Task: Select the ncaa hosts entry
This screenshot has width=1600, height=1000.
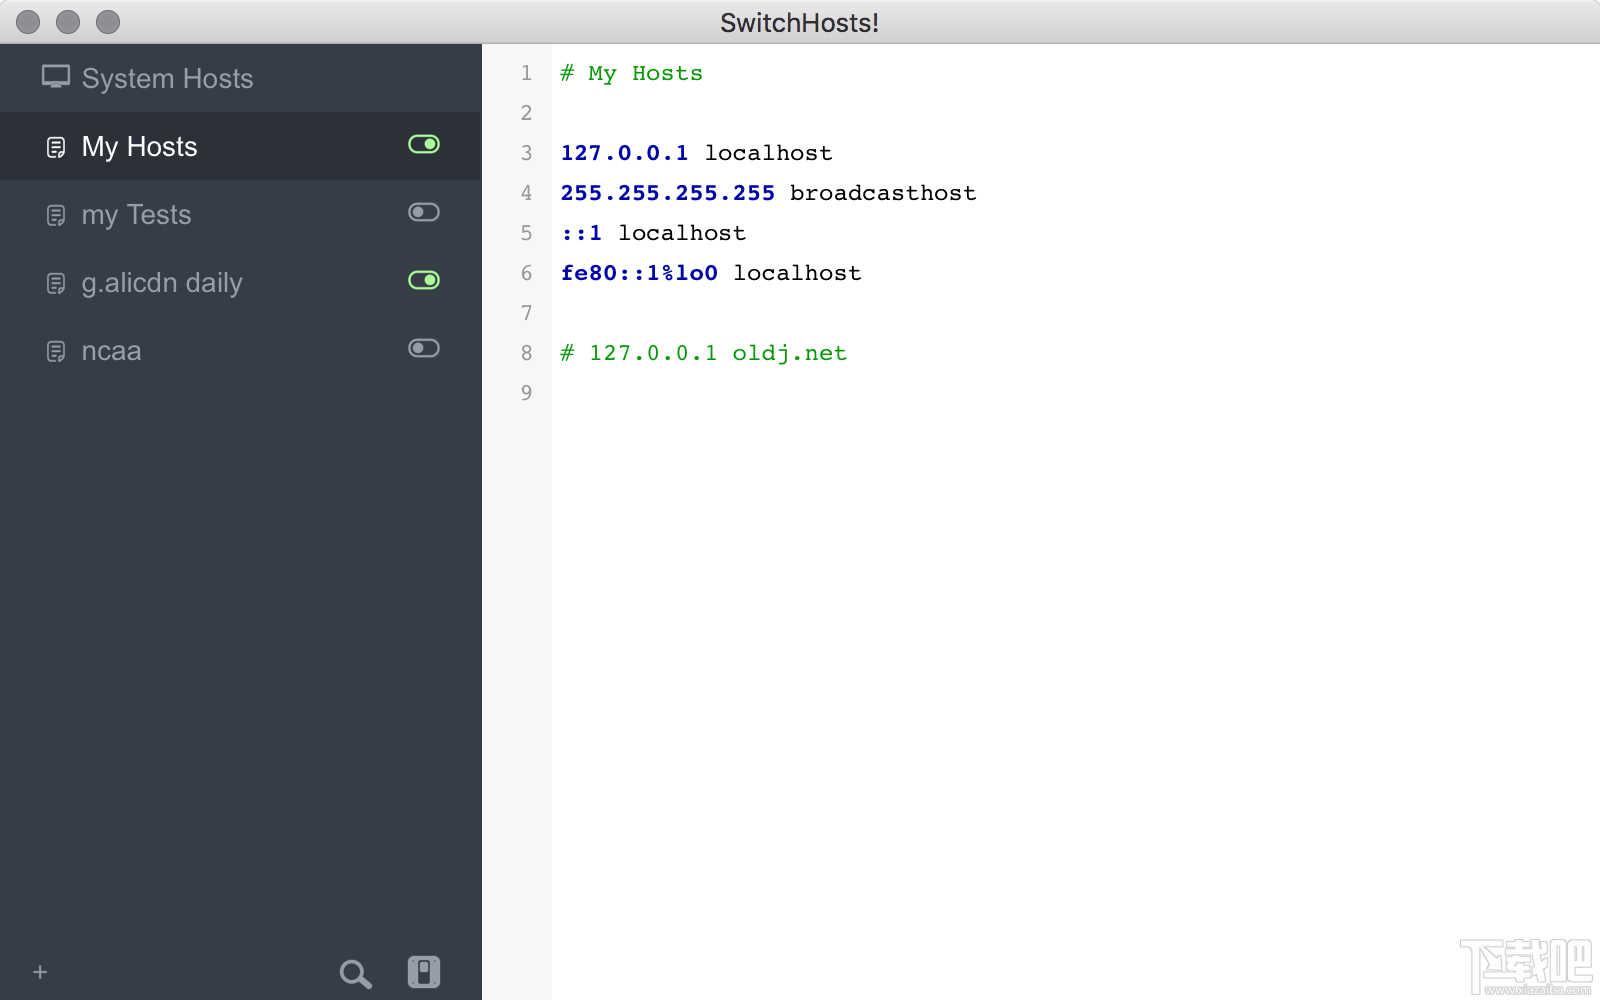Action: coord(111,351)
